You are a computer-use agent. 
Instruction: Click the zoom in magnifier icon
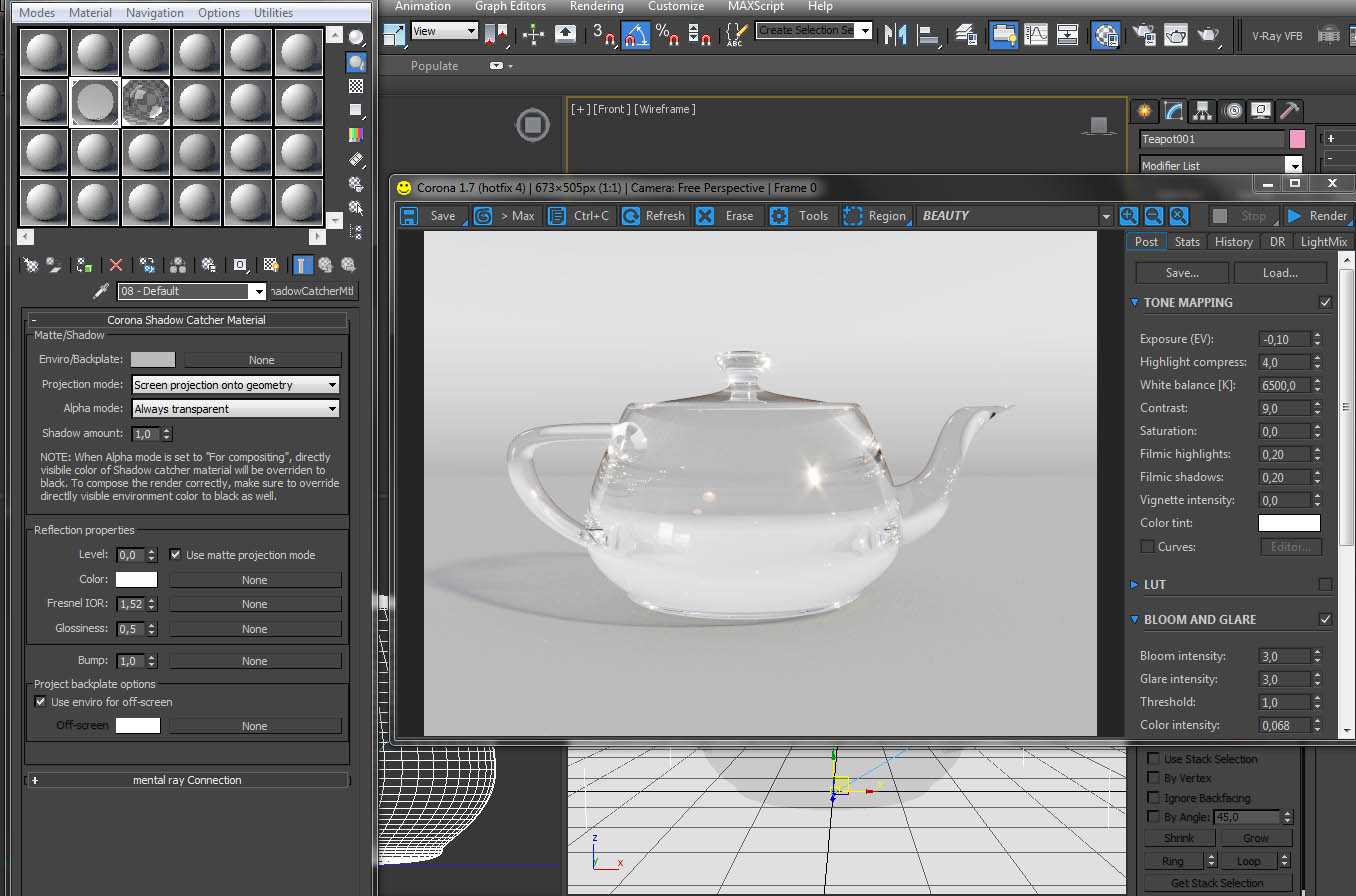click(1129, 216)
